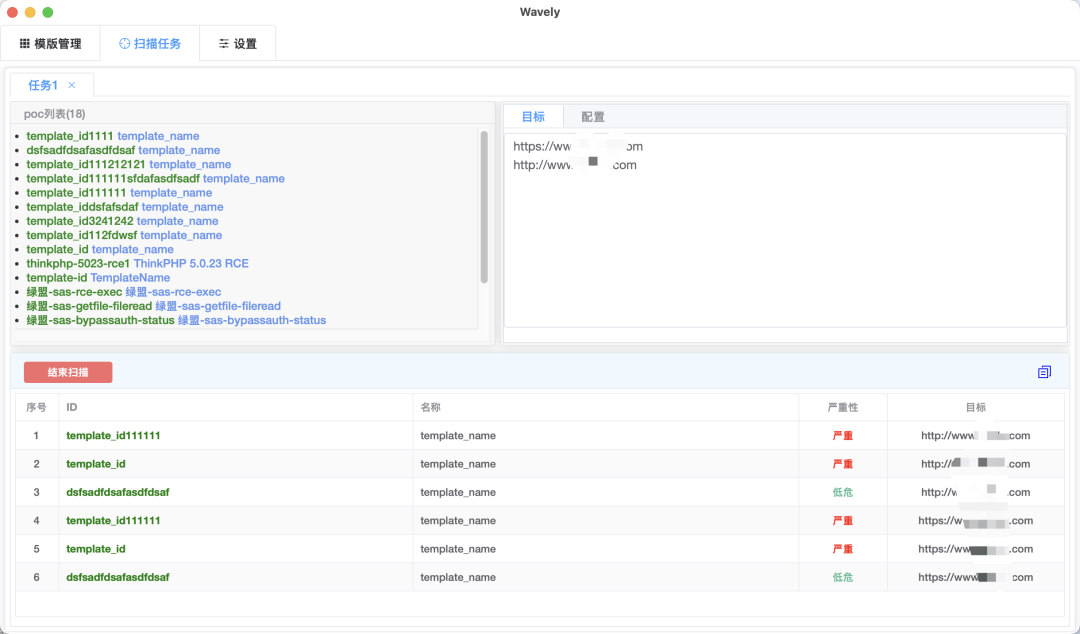
Task: Select template-id TemplateName poc entry
Action: (x=98, y=278)
